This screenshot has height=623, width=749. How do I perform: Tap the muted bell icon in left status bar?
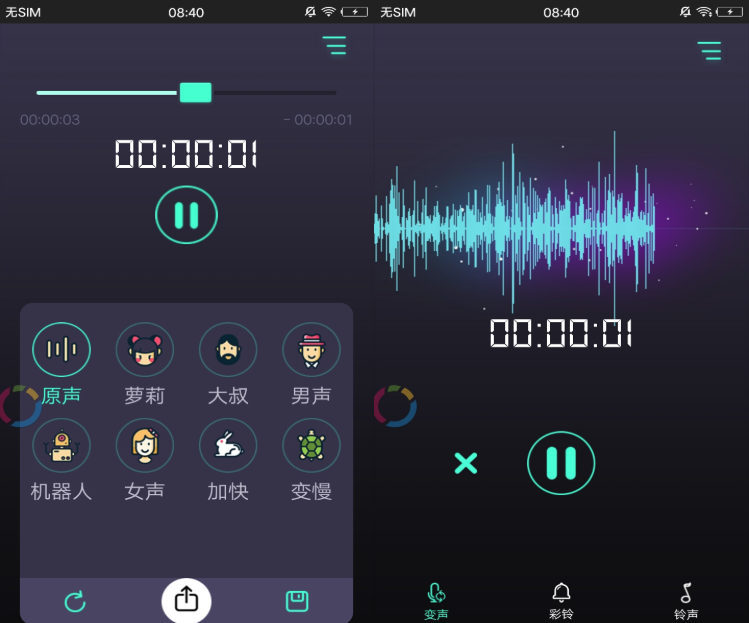(x=310, y=11)
